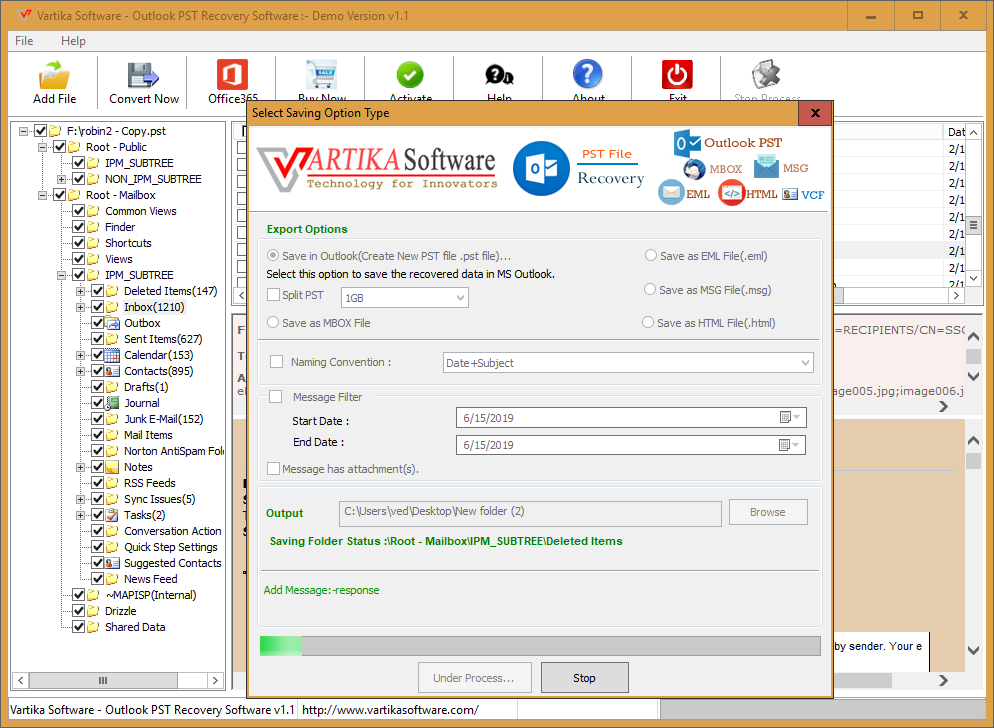This screenshot has height=728, width=994.
Task: Open the Office365 toolbar icon
Action: pos(232,76)
